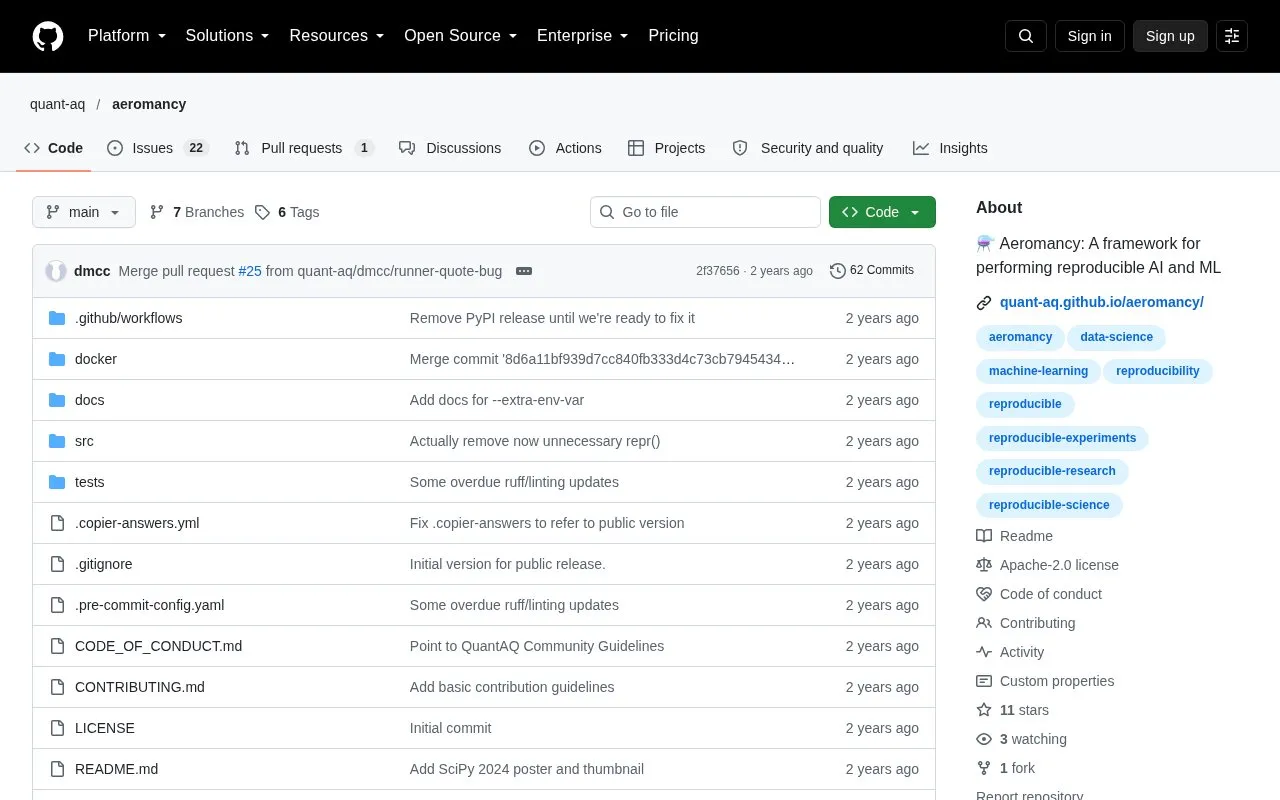Open the src folder

tap(84, 441)
